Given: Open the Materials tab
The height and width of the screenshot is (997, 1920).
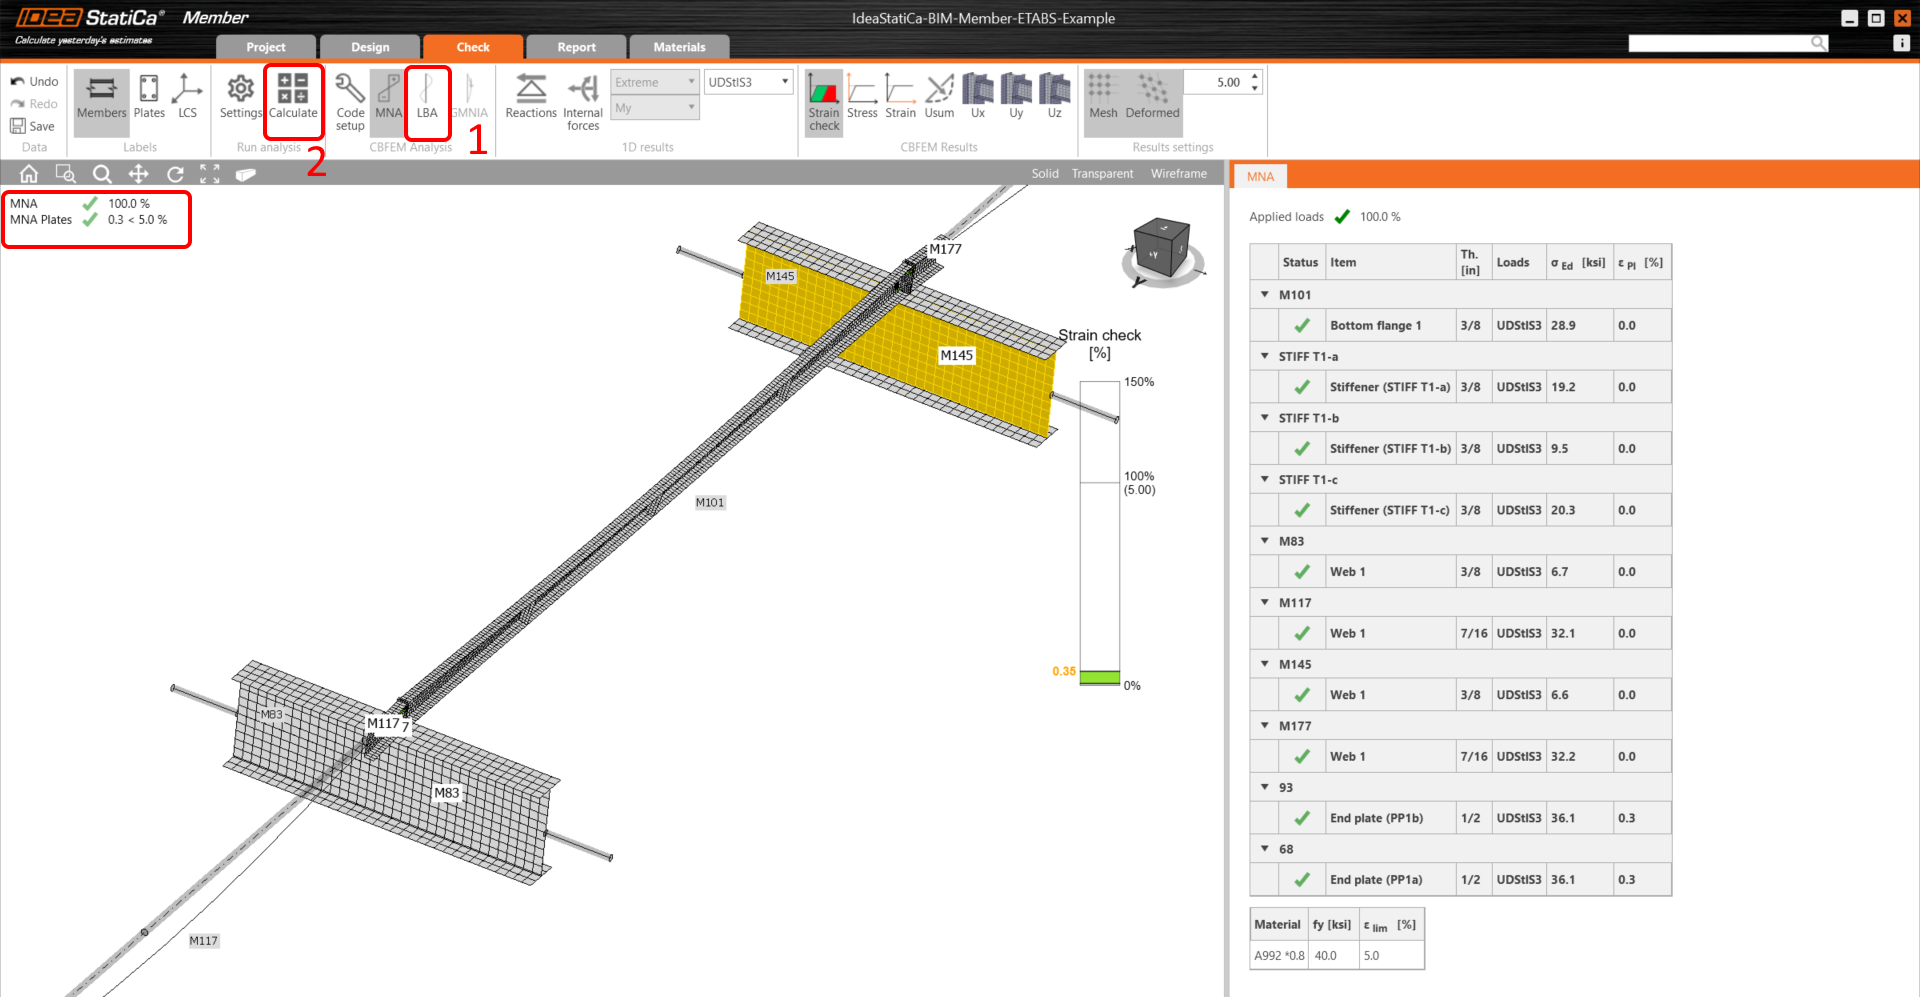Looking at the screenshot, I should (679, 47).
